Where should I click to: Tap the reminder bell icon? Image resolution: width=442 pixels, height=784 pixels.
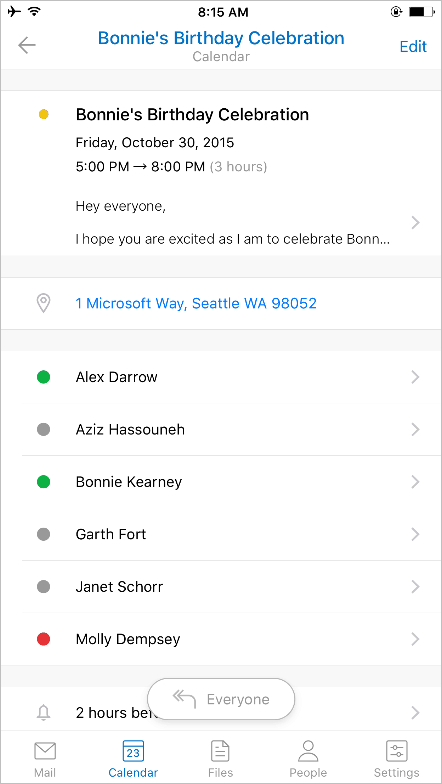pos(44,712)
